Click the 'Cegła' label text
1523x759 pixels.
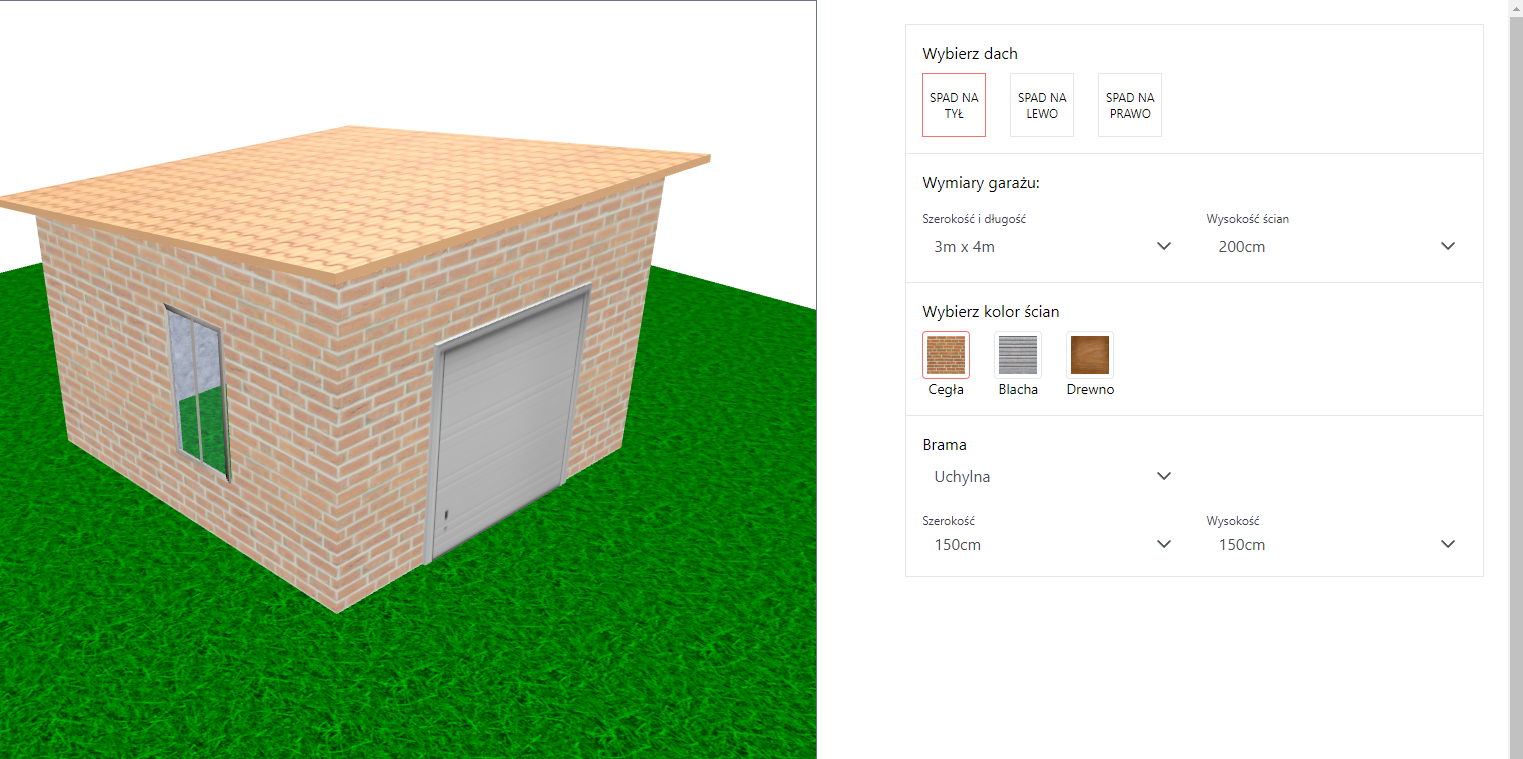[946, 390]
